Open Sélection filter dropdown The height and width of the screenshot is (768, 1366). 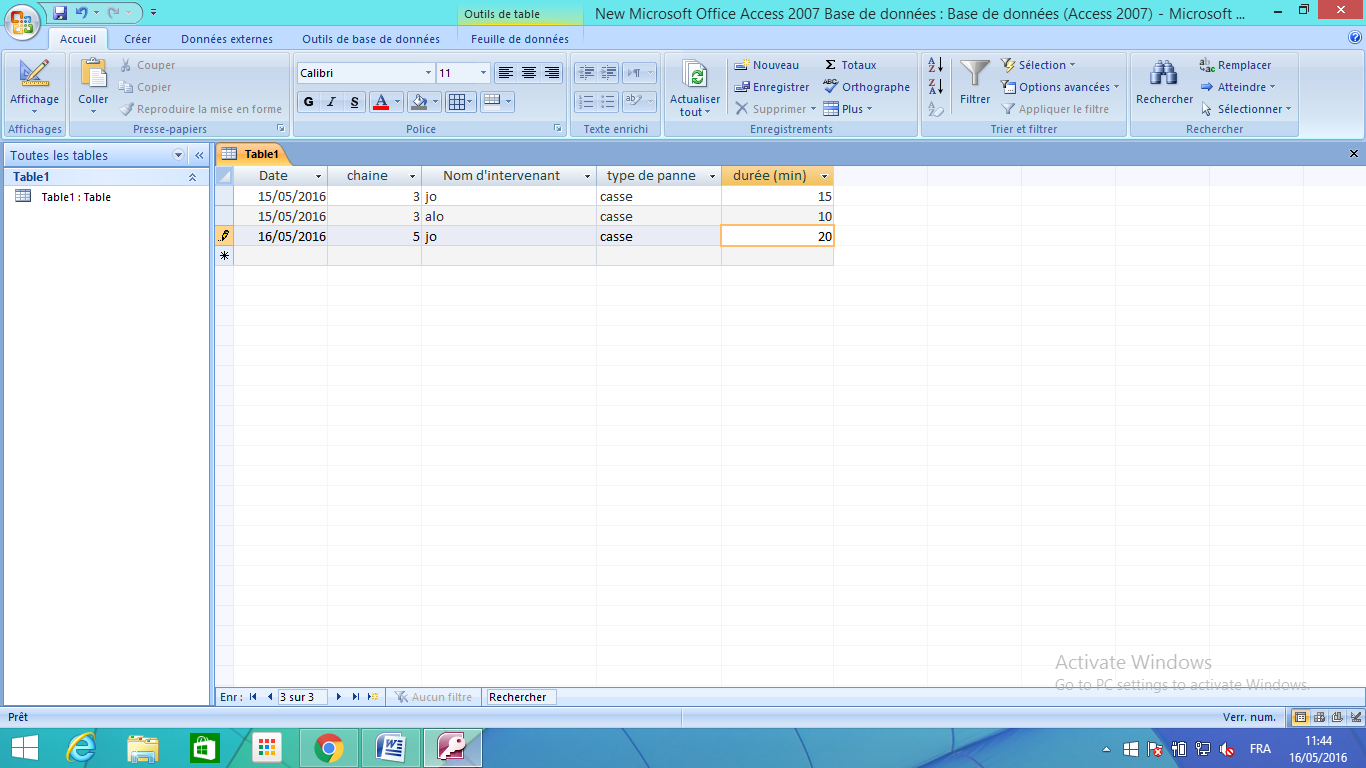pyautogui.click(x=1038, y=65)
